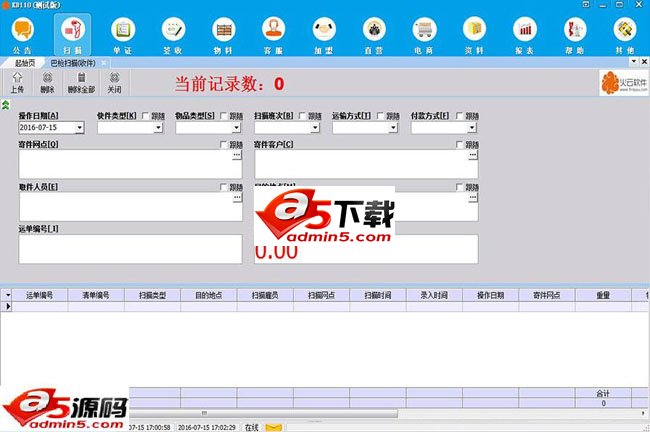Click into the 寄件网点 text box
The height and width of the screenshot is (432, 650).
130,164
